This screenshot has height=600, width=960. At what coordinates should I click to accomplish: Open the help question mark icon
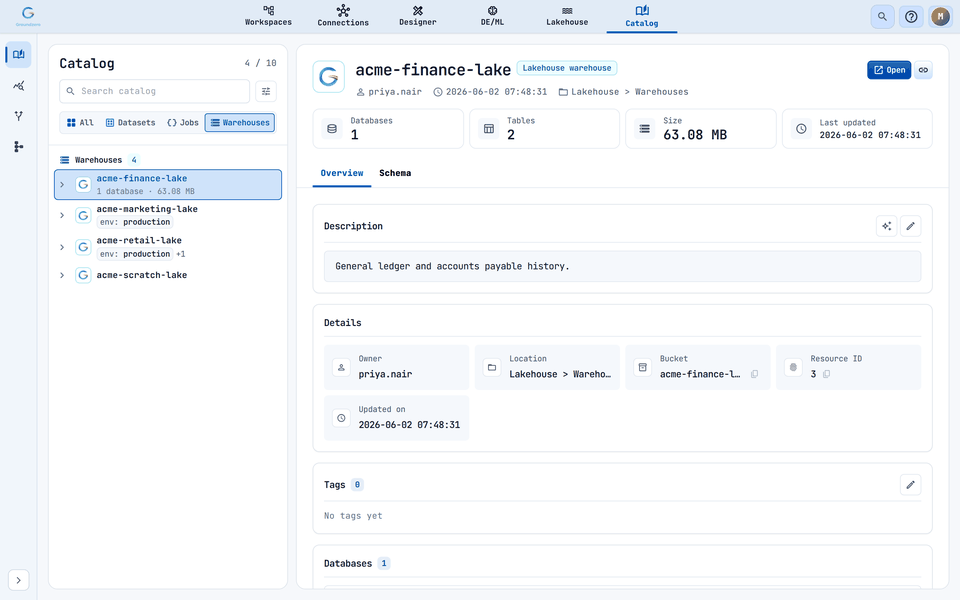coord(911,17)
